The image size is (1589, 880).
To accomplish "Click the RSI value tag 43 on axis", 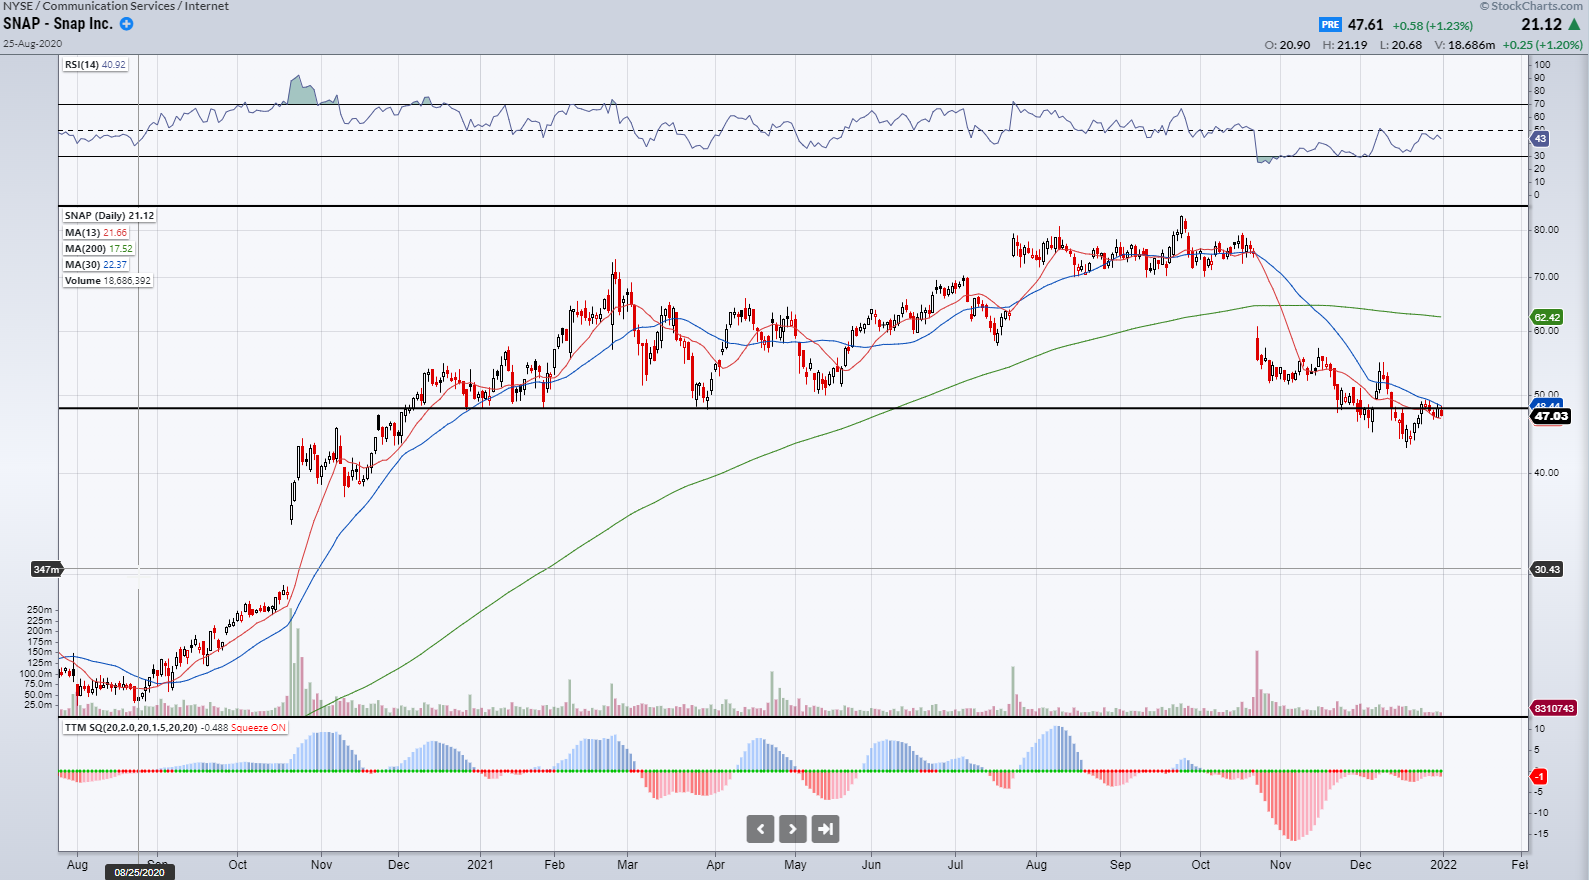I will click(1540, 139).
